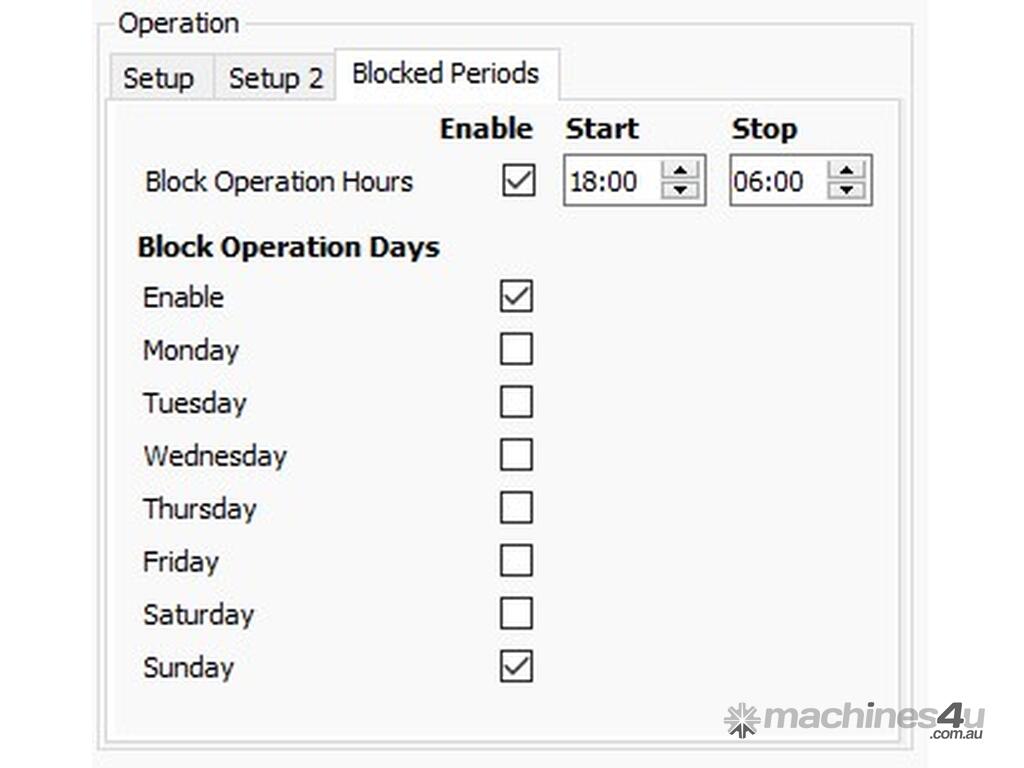This screenshot has width=1024, height=768.
Task: Select the Blocked Periods tab
Action: 445,74
